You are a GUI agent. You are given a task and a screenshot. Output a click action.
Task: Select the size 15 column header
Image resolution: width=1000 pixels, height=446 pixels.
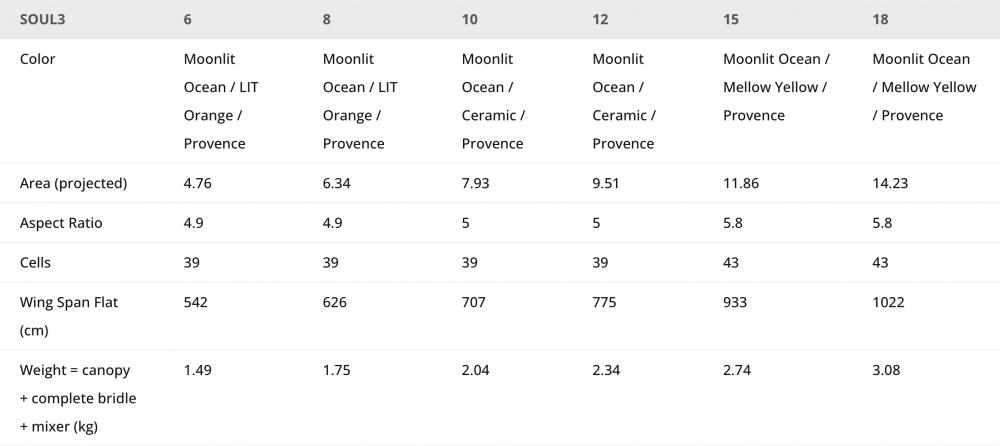(731, 19)
